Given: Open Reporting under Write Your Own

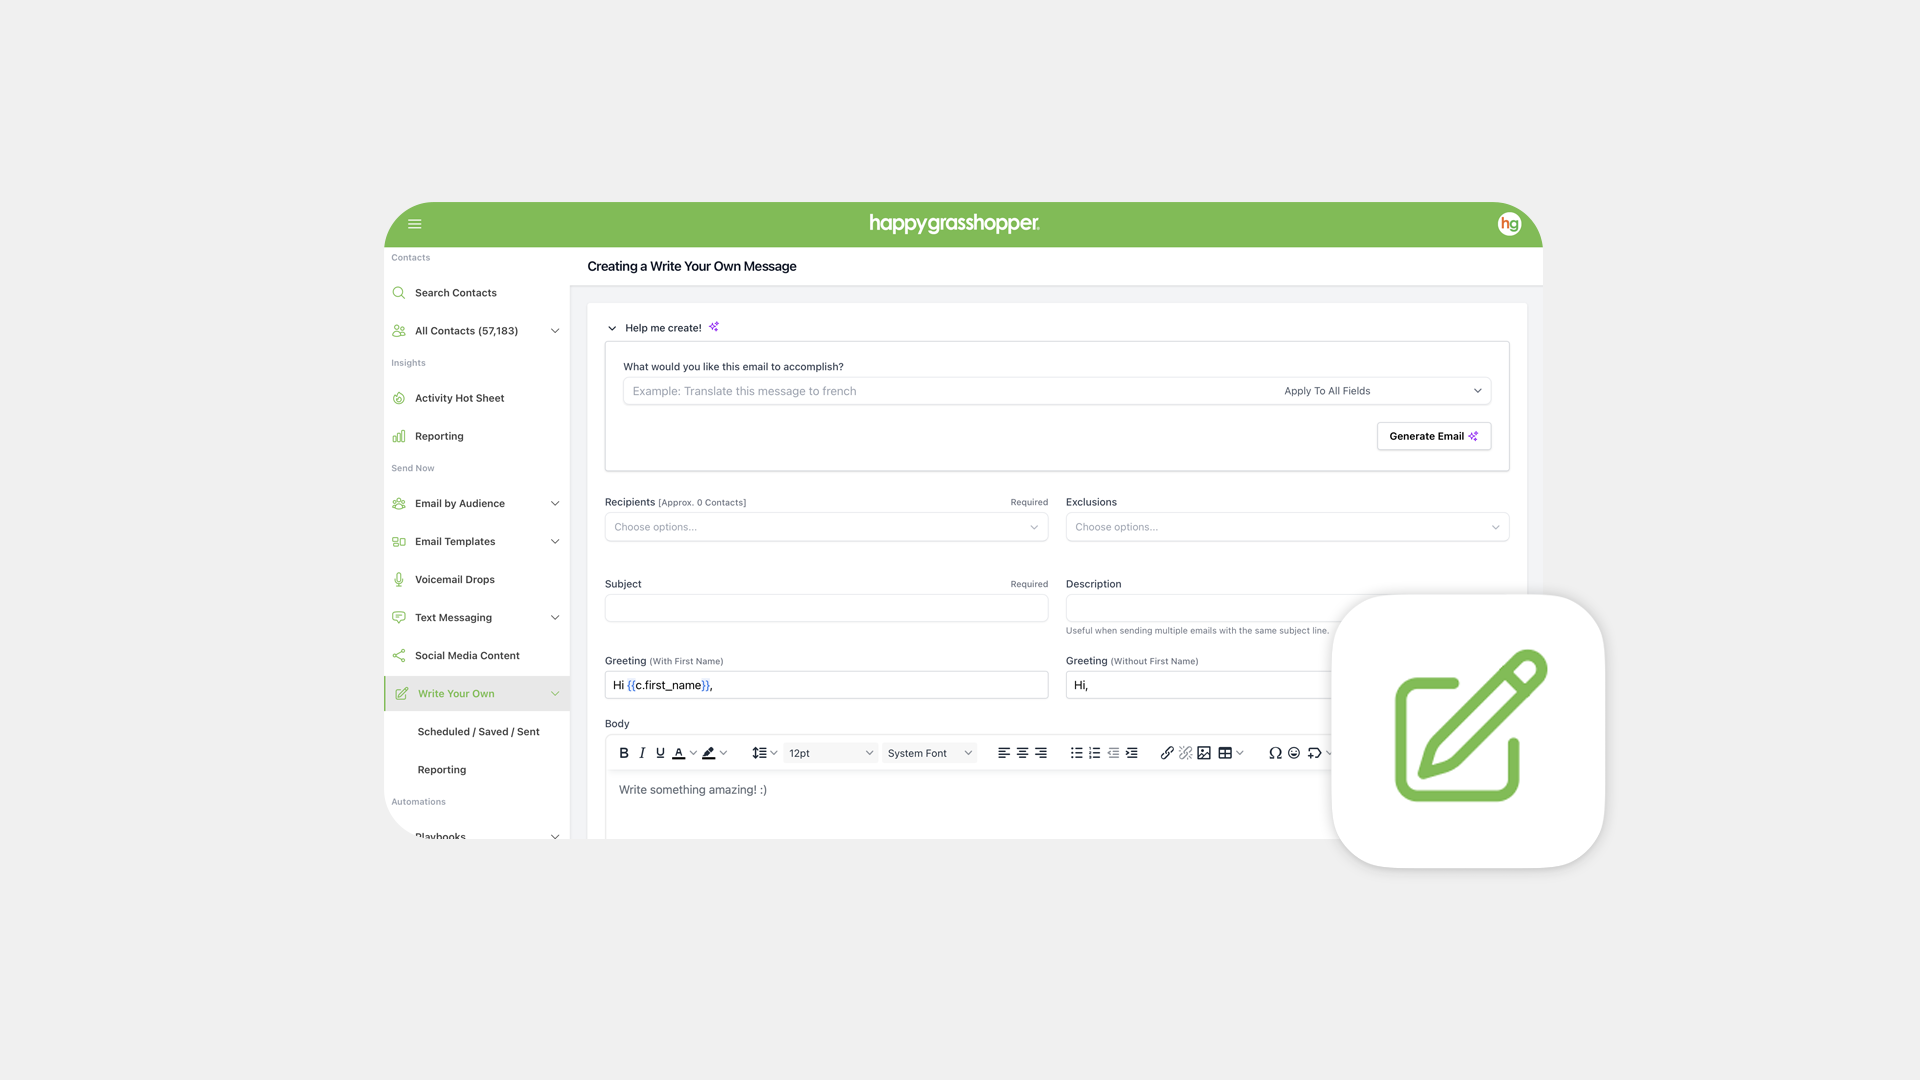Looking at the screenshot, I should pos(442,769).
